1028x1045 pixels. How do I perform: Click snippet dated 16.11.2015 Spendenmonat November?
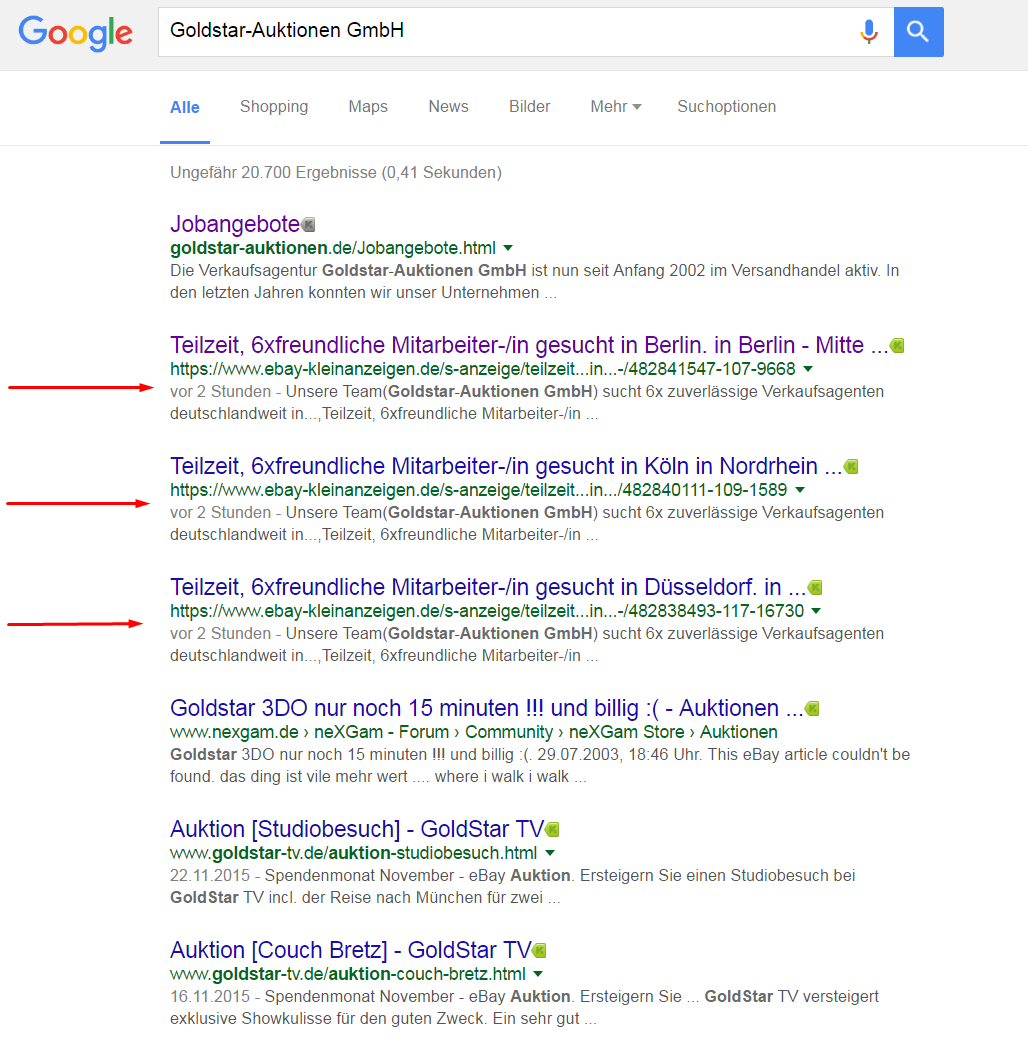coord(525,1007)
